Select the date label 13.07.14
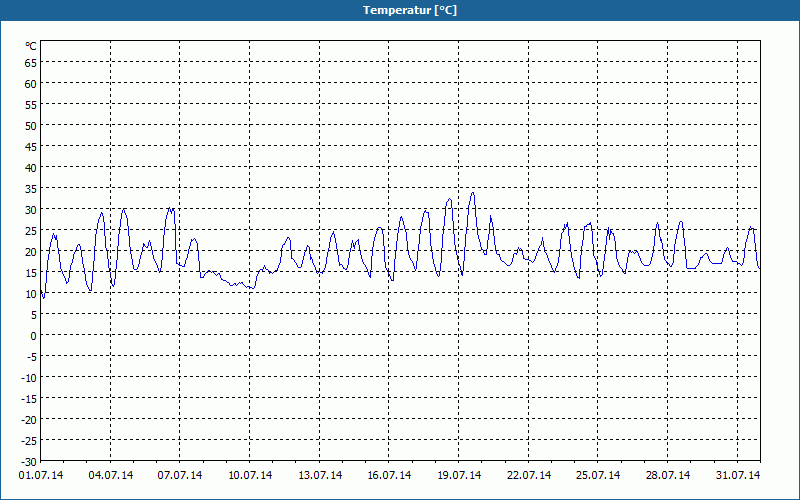Viewport: 800px width, 500px height. 320,475
